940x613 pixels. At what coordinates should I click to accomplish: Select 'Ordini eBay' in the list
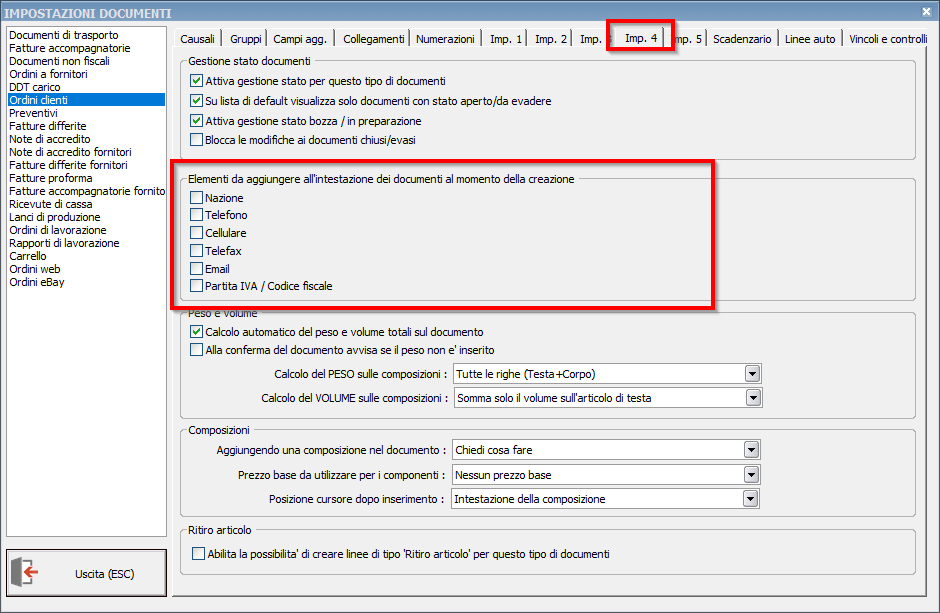point(86,282)
